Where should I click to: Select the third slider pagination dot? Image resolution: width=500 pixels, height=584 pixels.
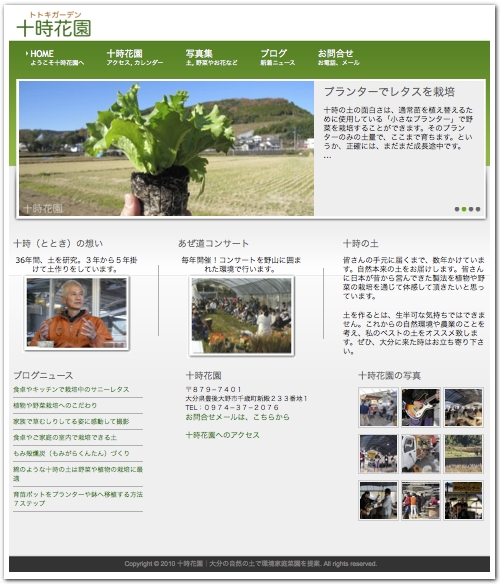471,209
